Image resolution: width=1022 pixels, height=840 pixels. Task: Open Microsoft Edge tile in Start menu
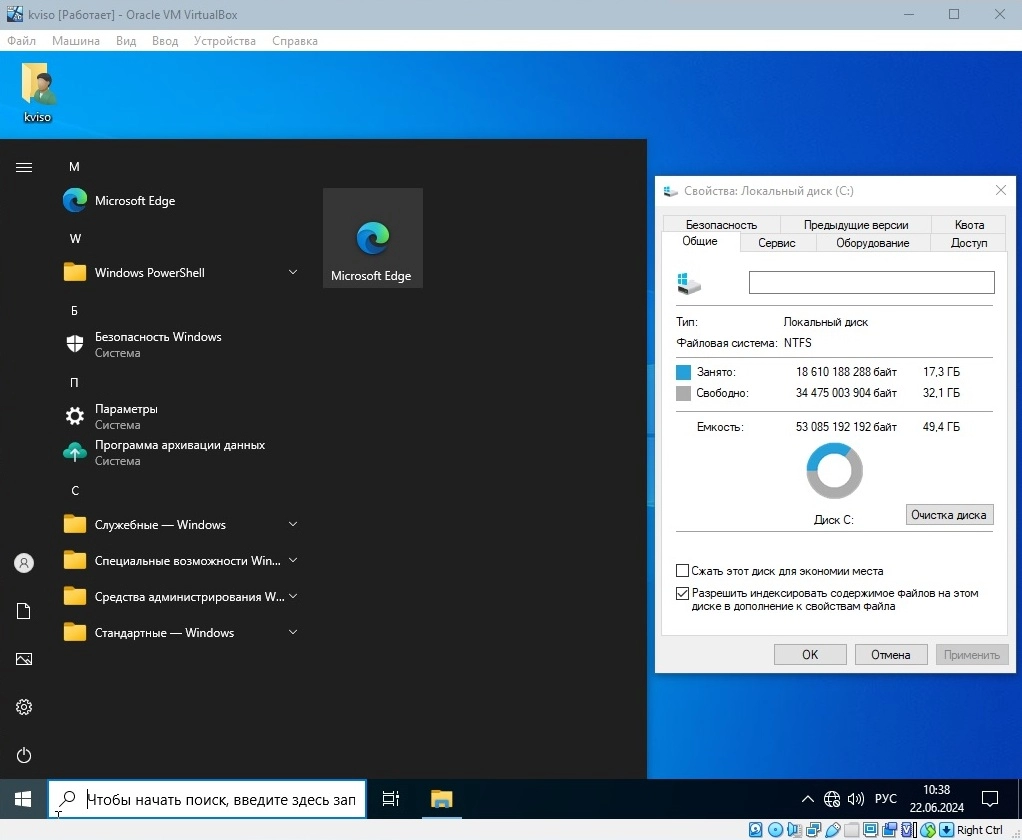tap(372, 238)
